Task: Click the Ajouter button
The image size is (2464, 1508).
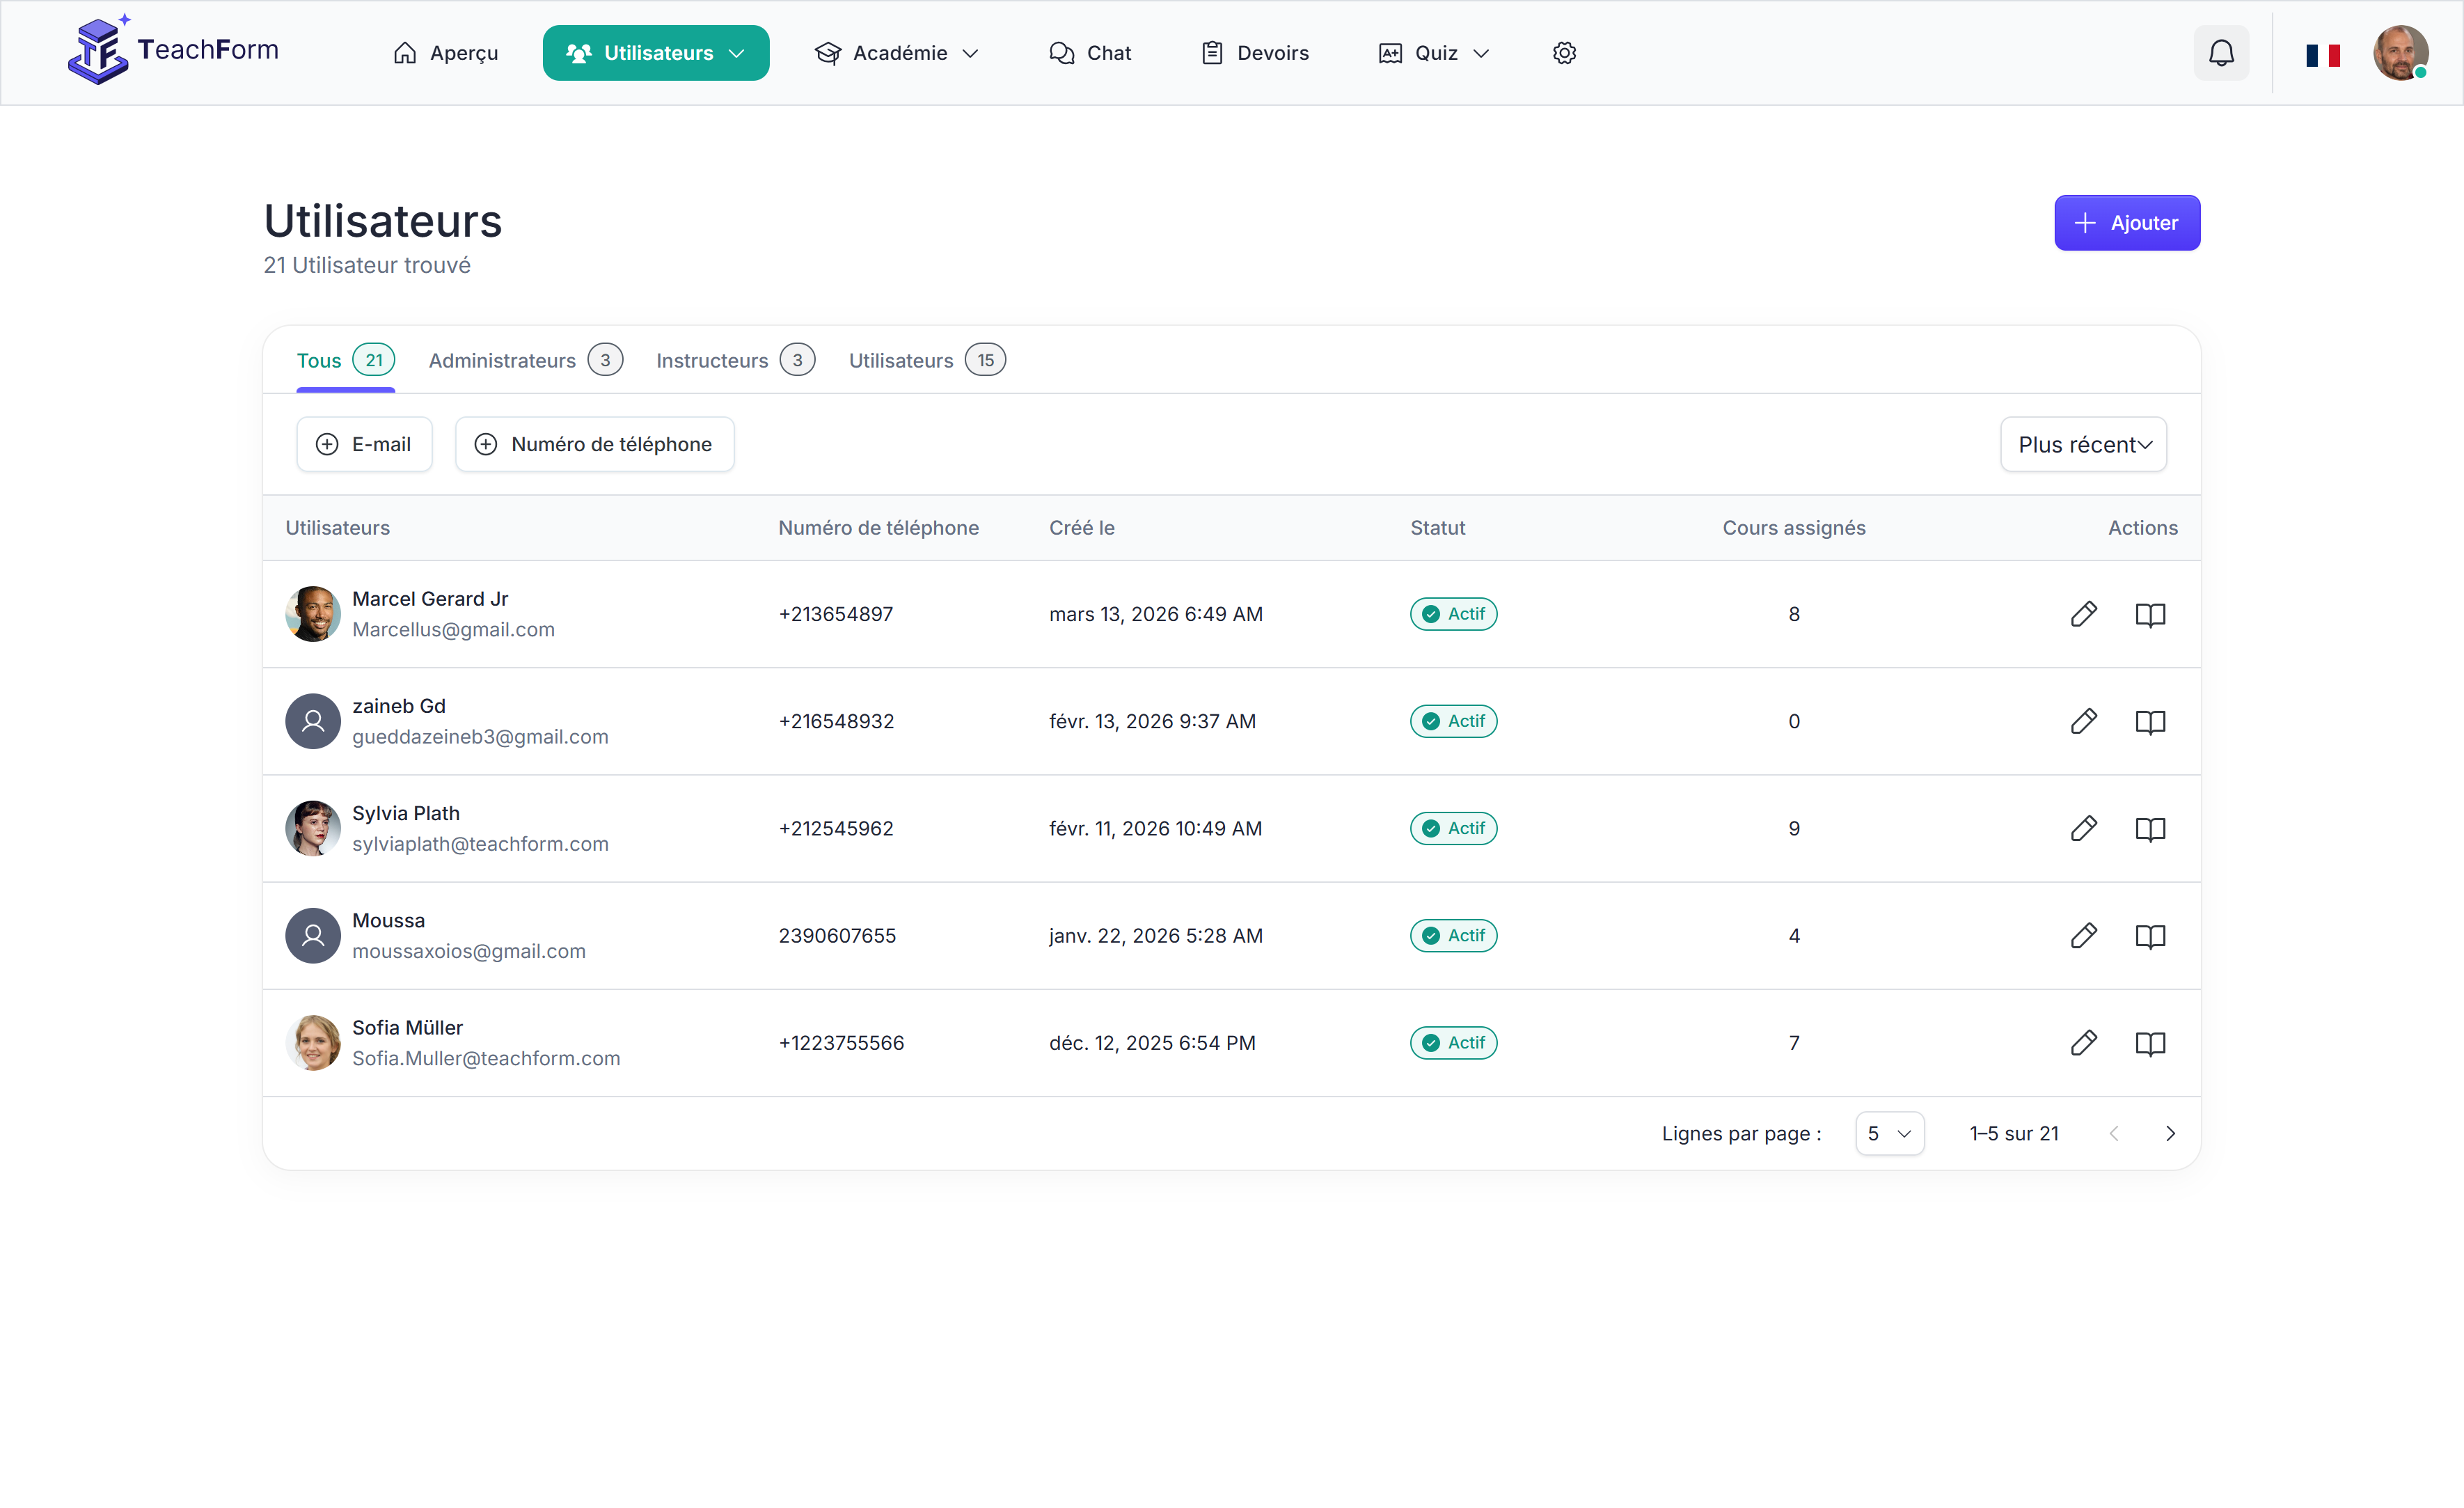Action: click(x=2126, y=223)
